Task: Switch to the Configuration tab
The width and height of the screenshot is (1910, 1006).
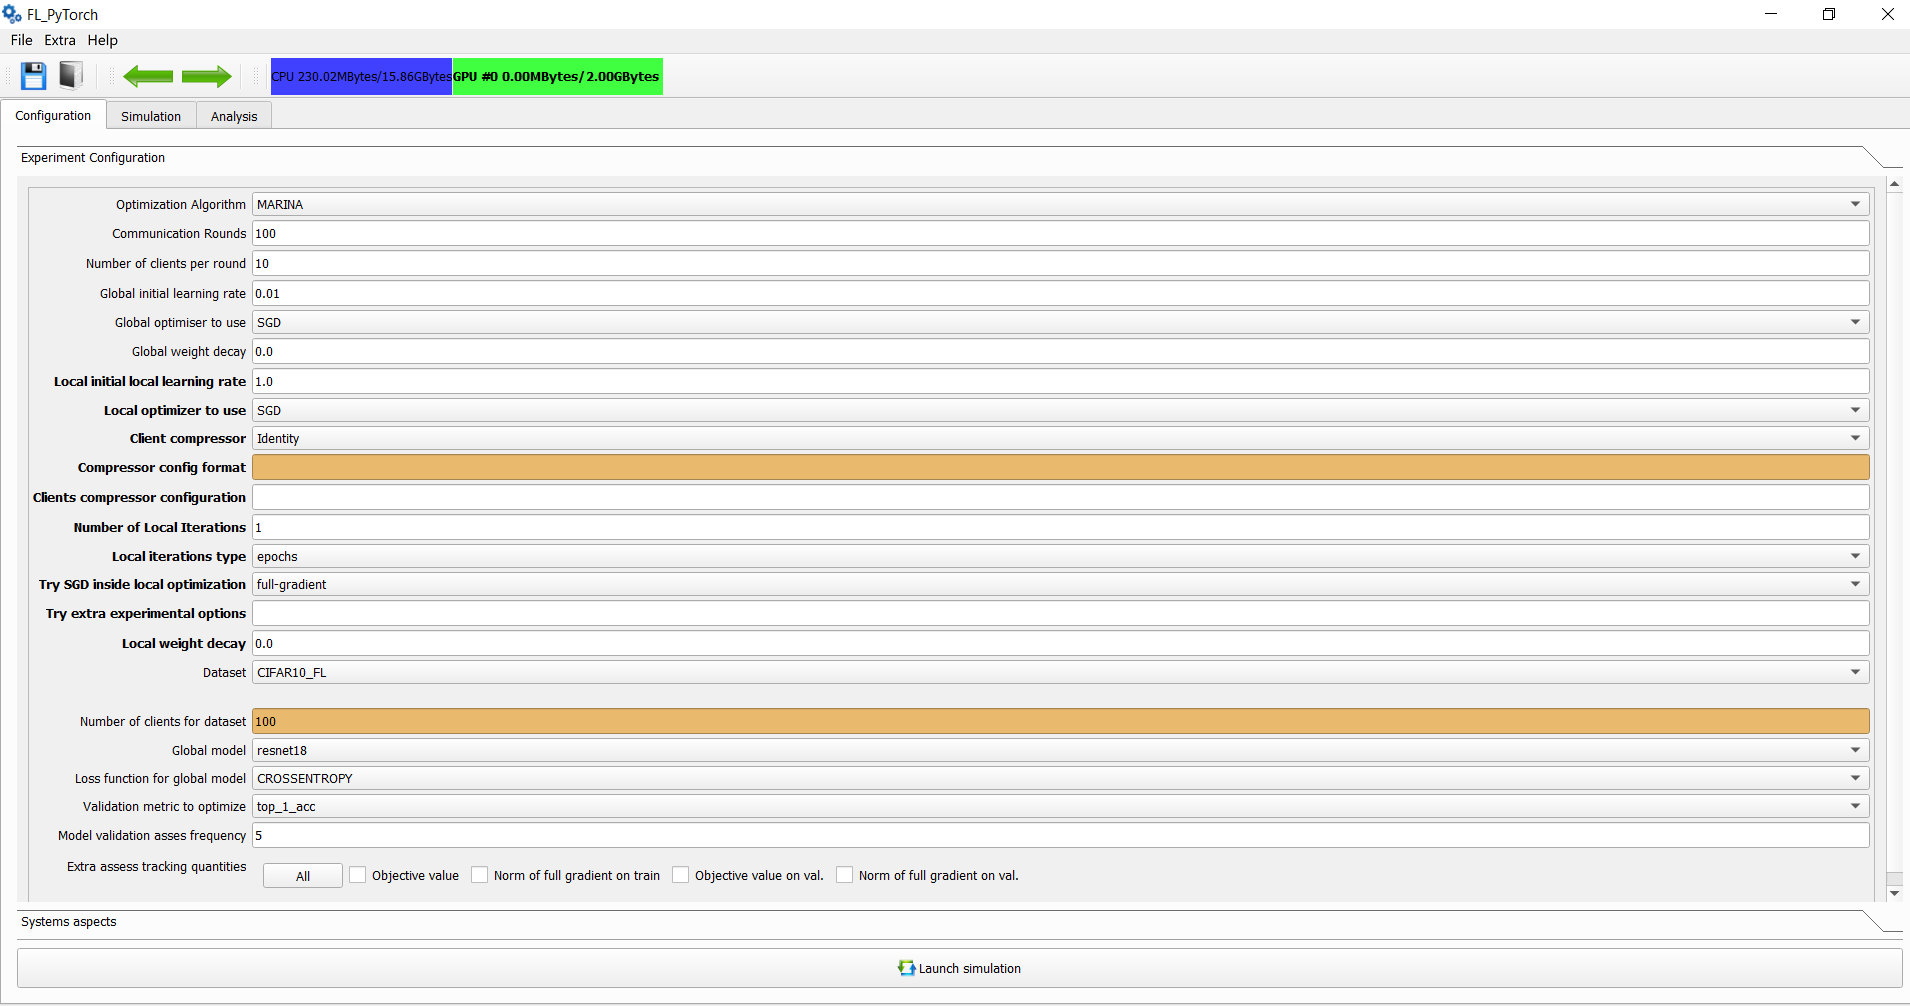Action: pyautogui.click(x=53, y=115)
